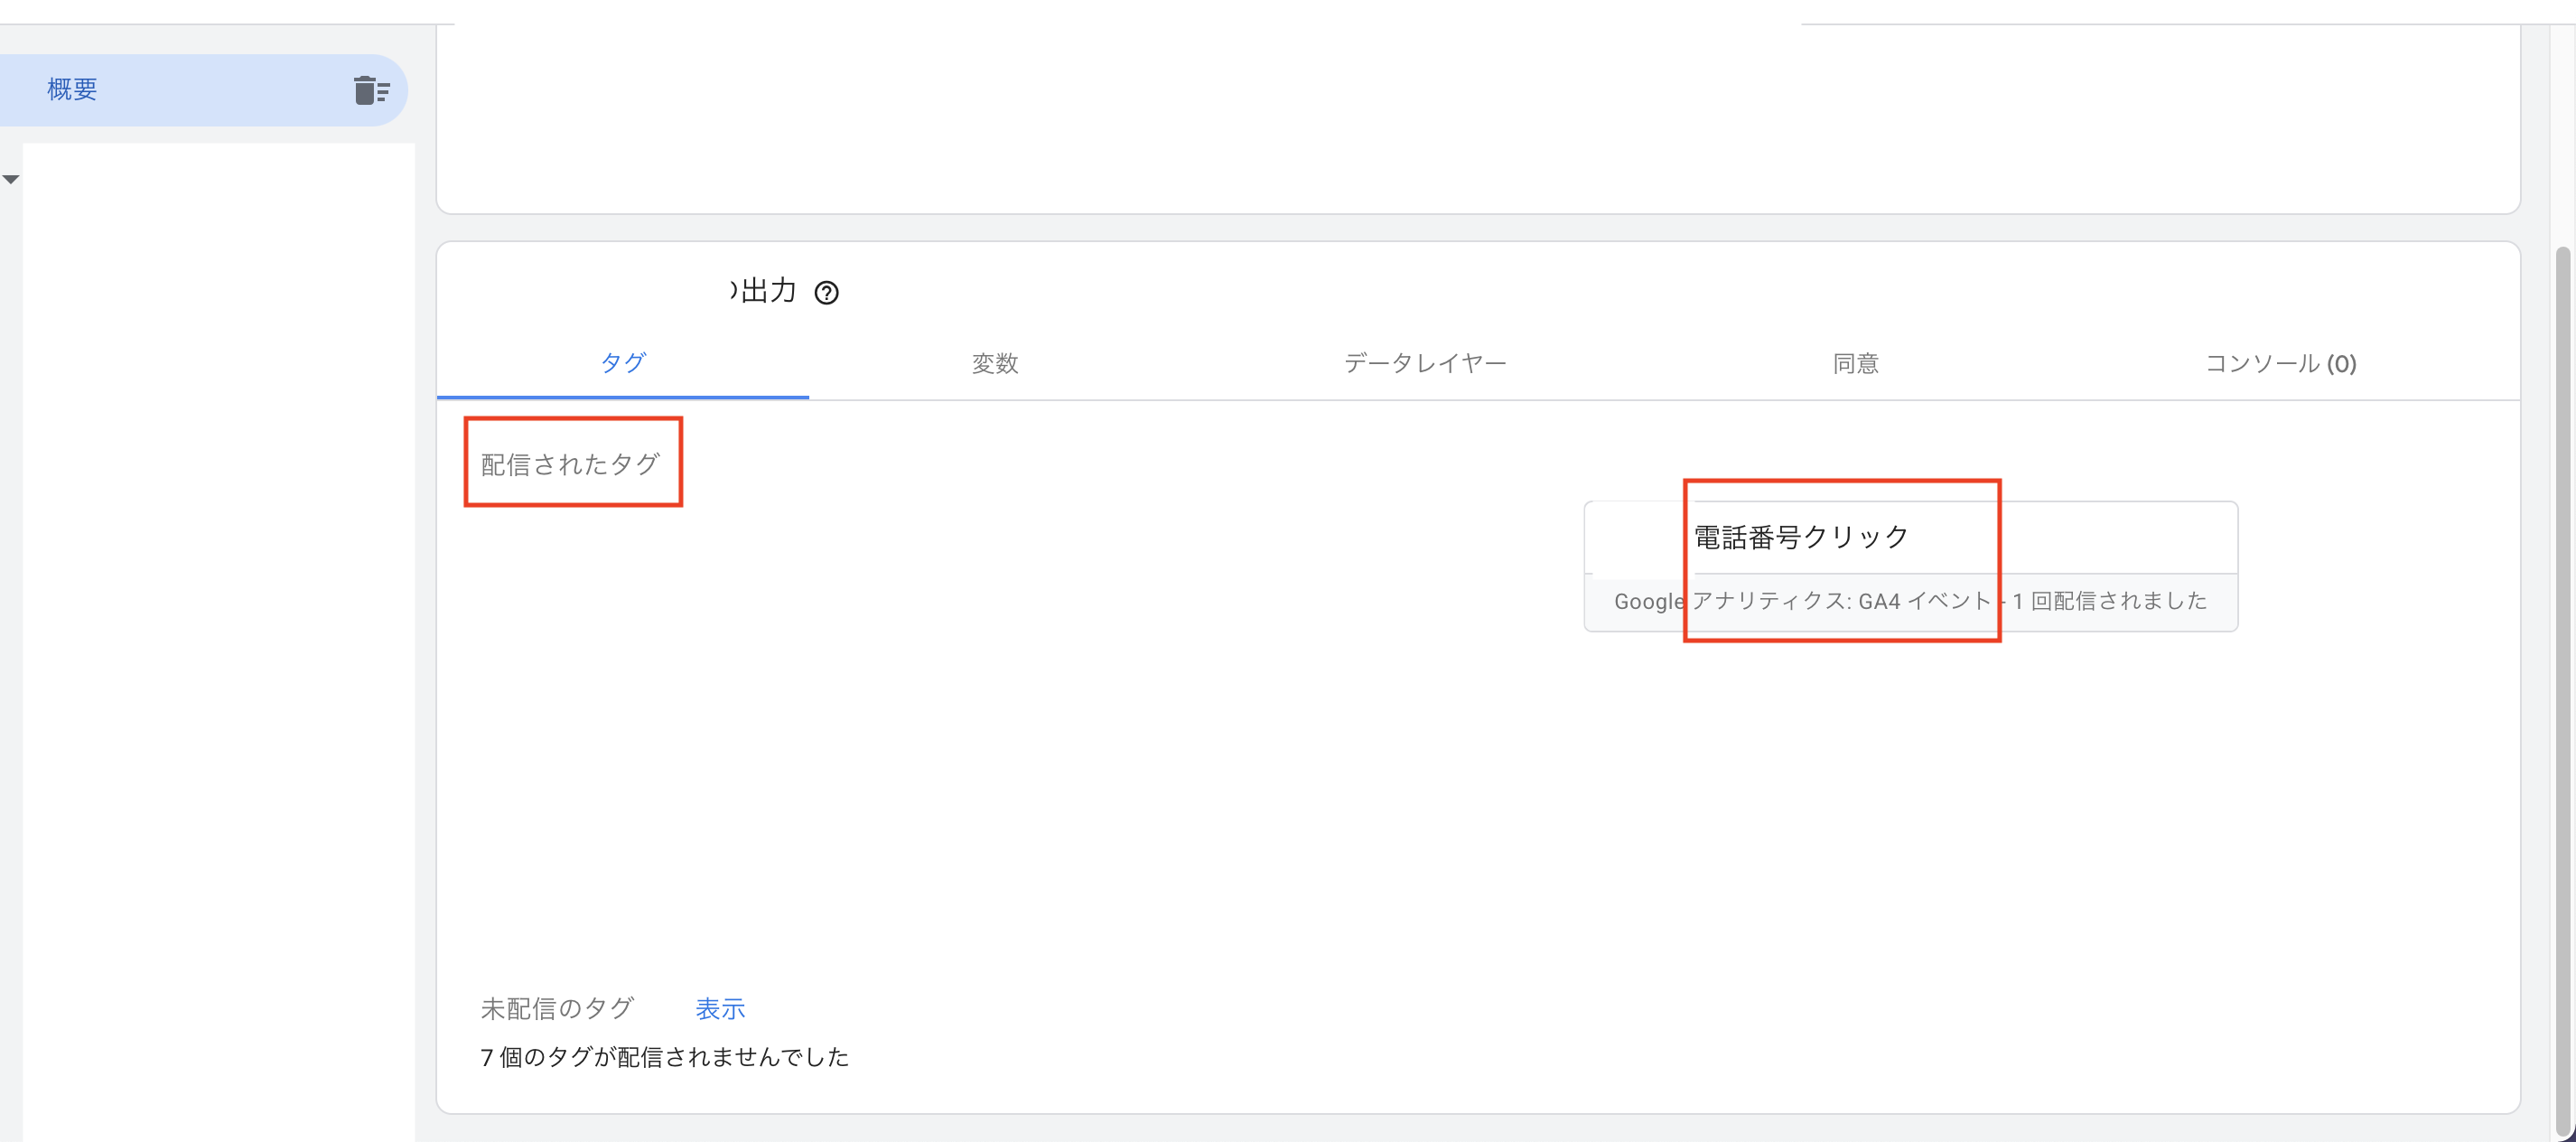Open the 変数 tab
The height and width of the screenshot is (1142, 2576).
pos(994,363)
